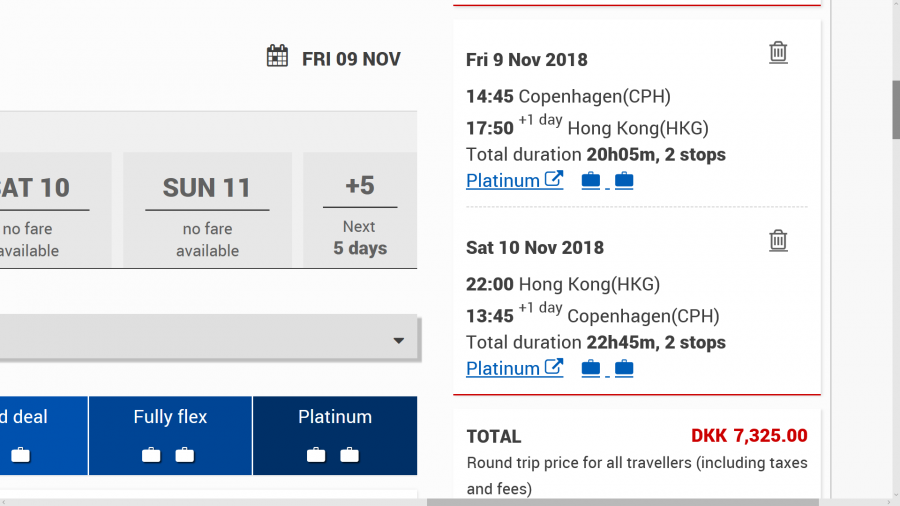Choose the Platinum fare column
Viewport: 900px width, 506px height.
pos(334,435)
